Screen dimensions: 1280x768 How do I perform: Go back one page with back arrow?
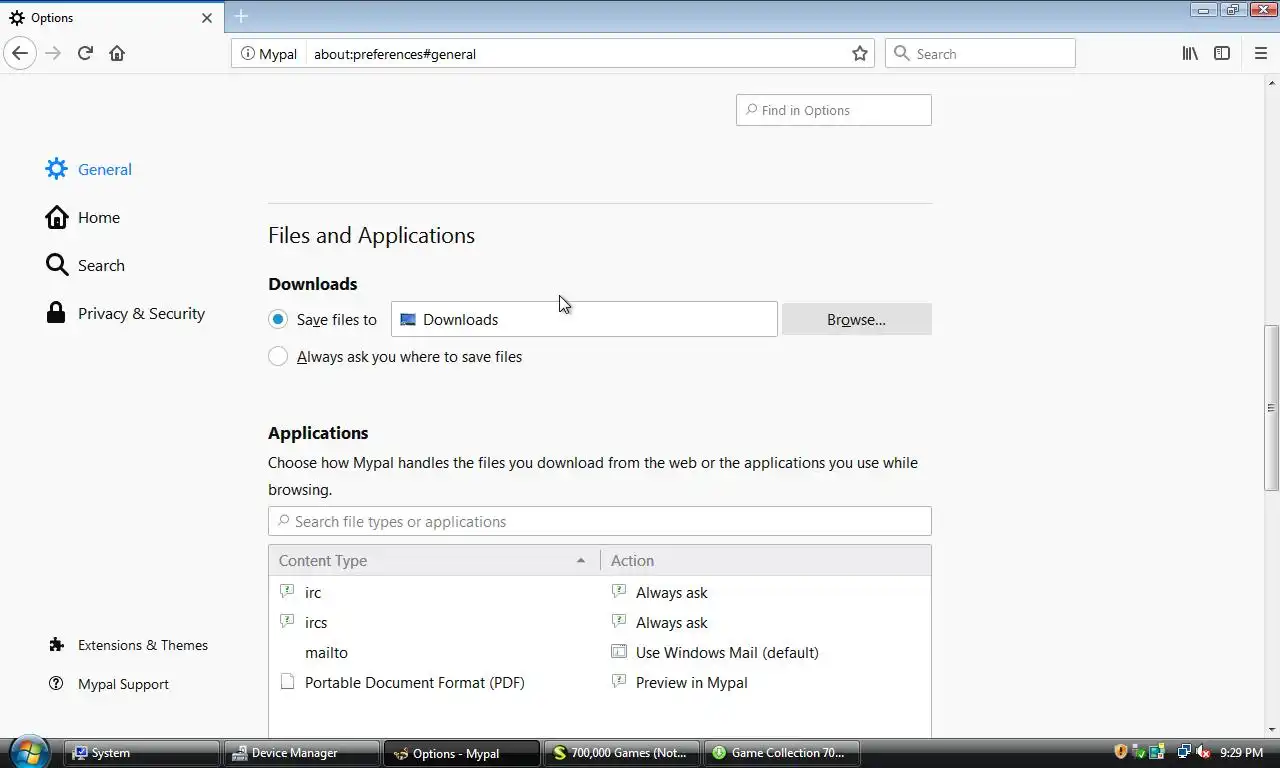click(x=20, y=53)
